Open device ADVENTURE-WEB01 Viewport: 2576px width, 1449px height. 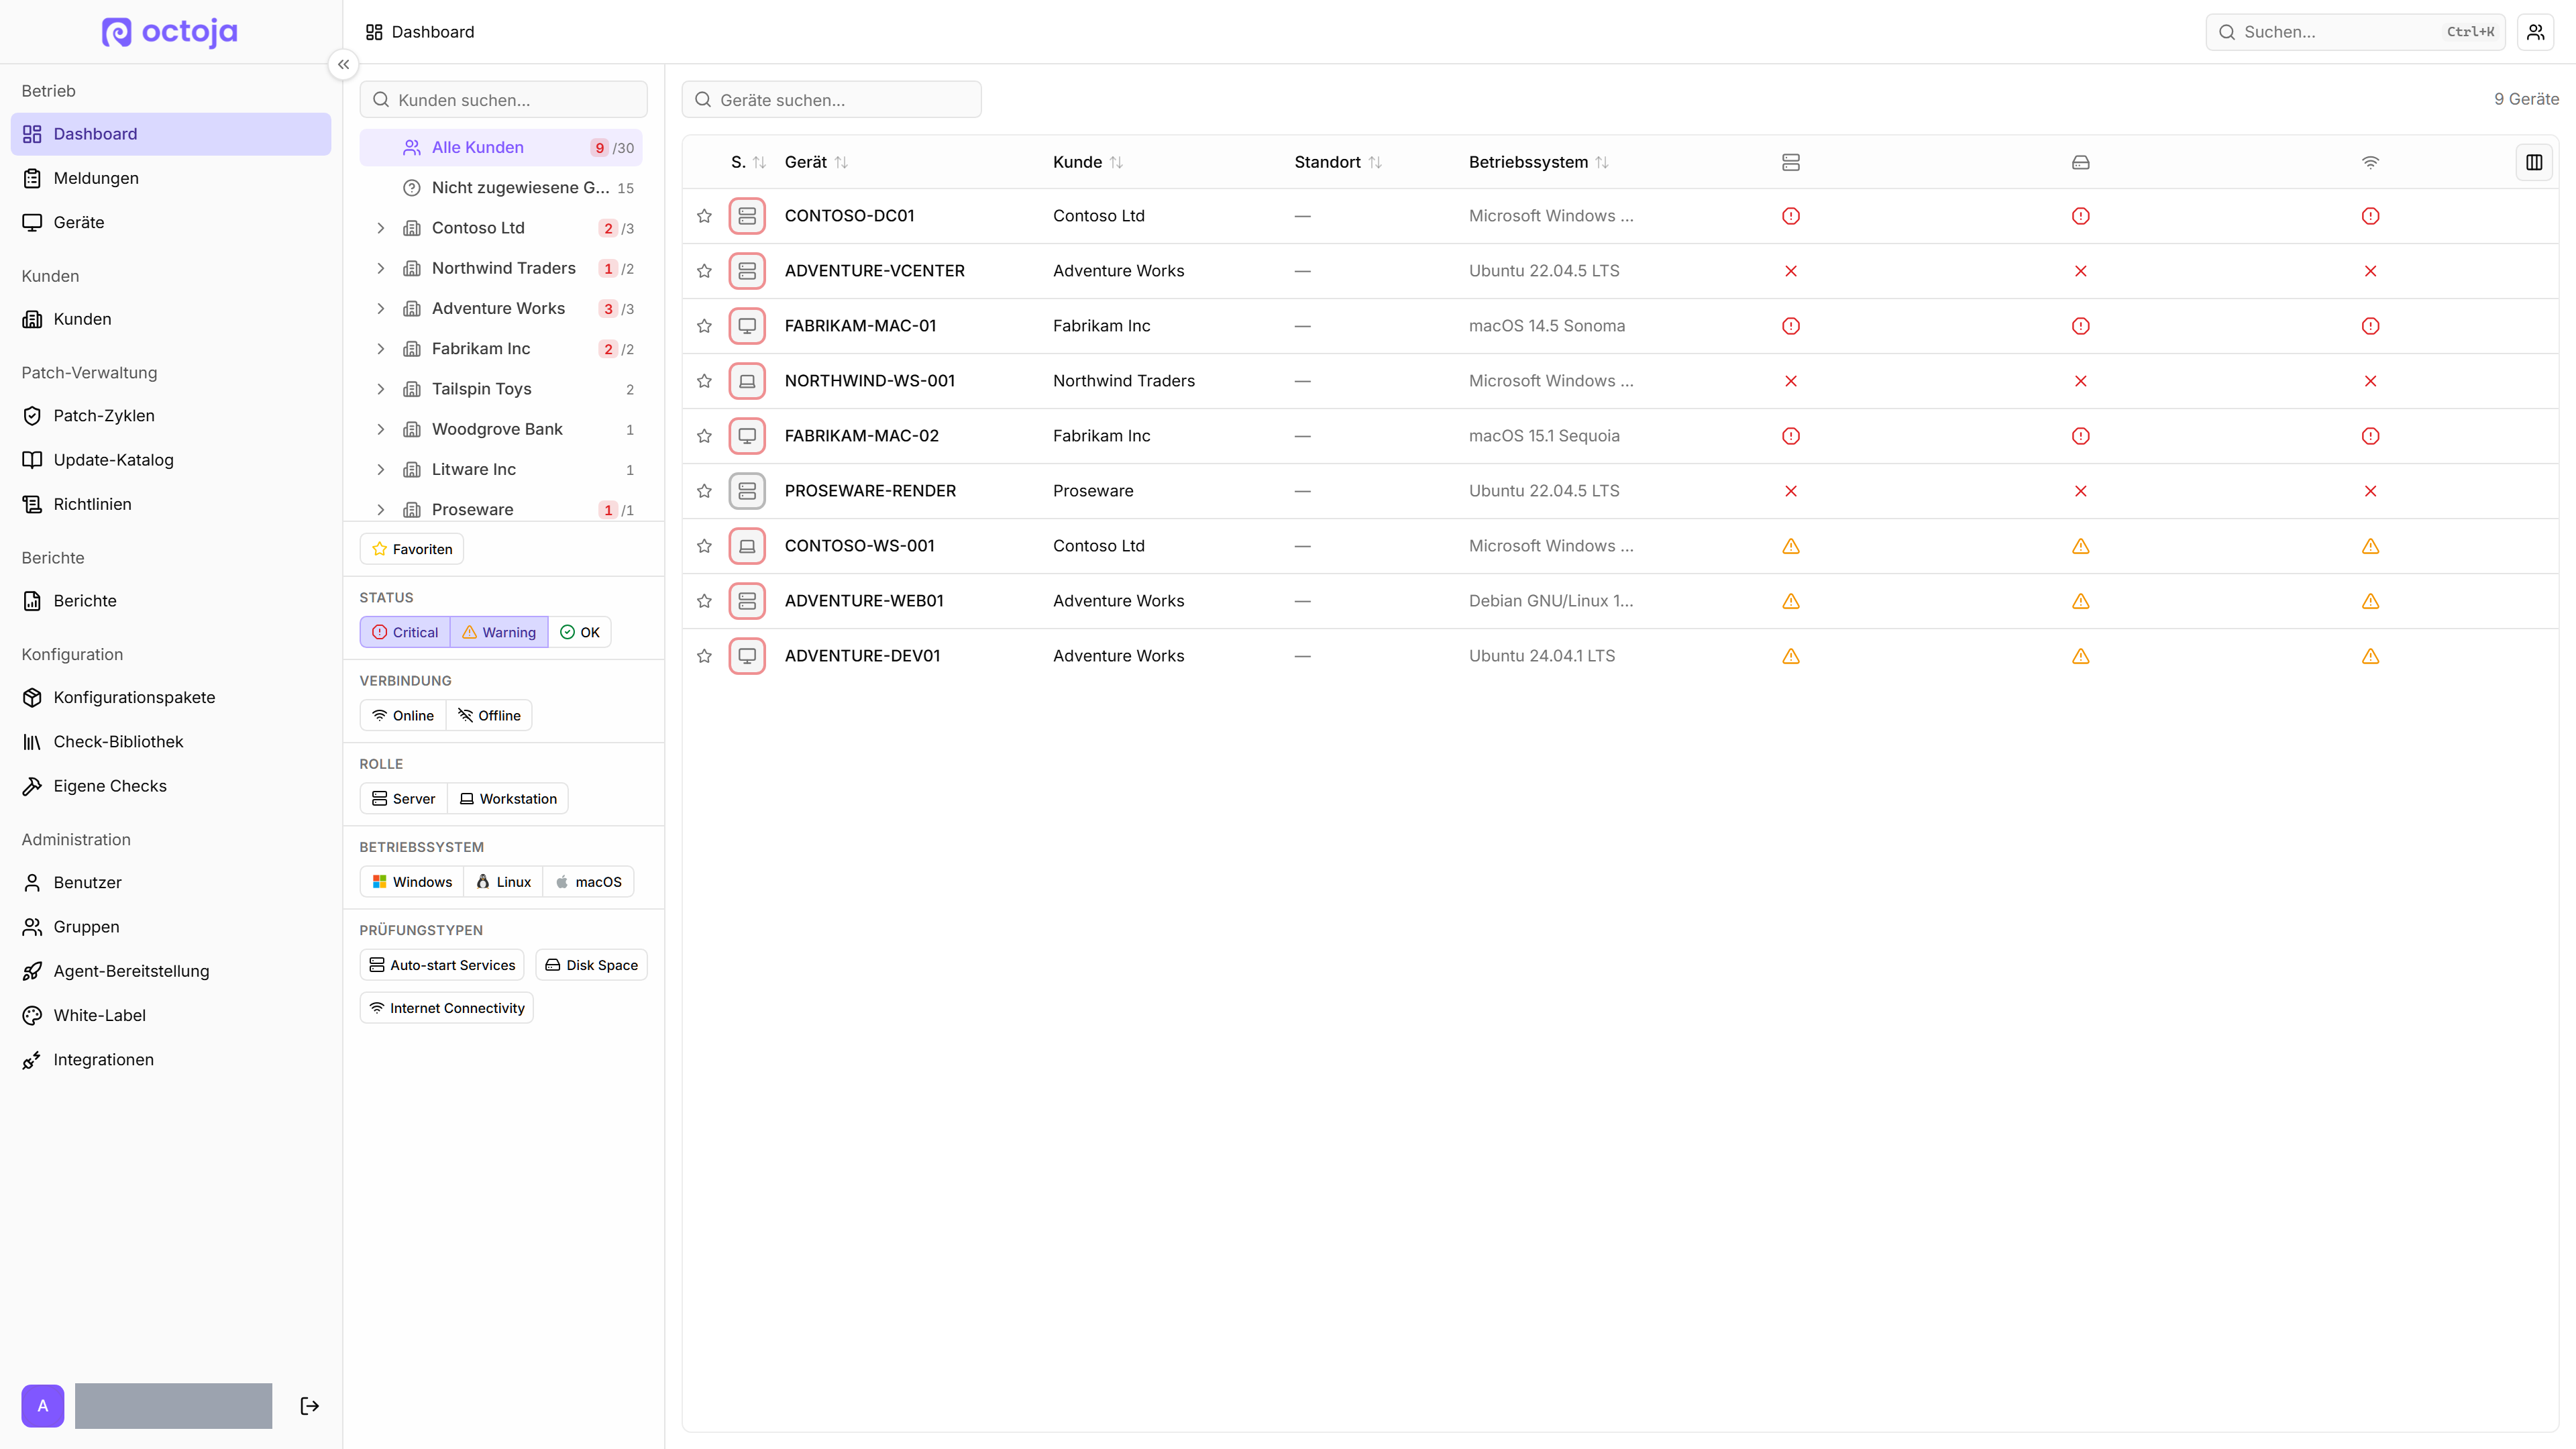pyautogui.click(x=864, y=601)
